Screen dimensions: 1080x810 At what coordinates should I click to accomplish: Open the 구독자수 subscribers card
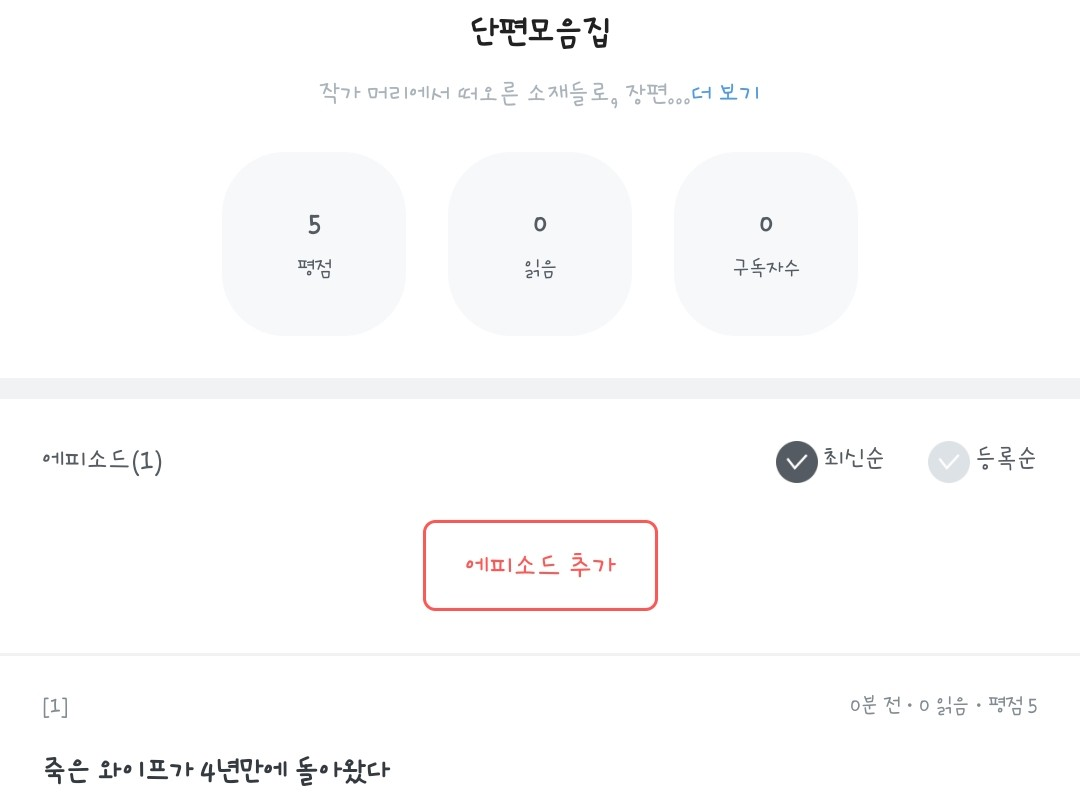pos(766,244)
